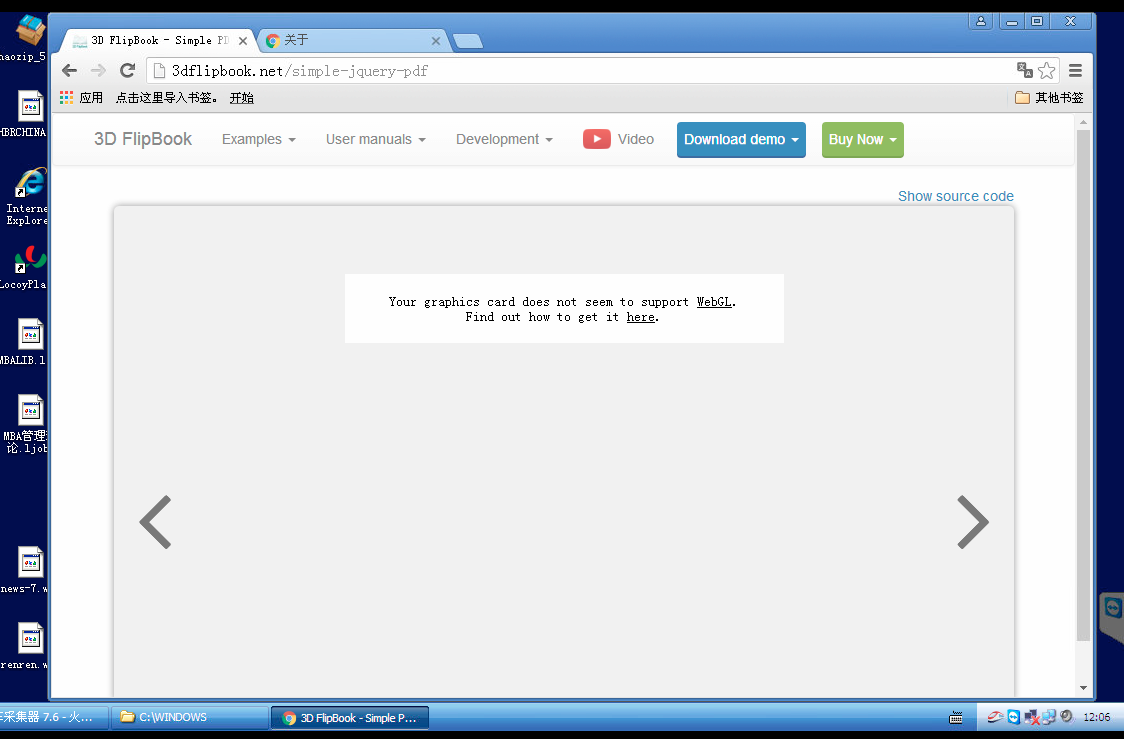Switch to the 3D FlipBook browser tab

[x=158, y=40]
